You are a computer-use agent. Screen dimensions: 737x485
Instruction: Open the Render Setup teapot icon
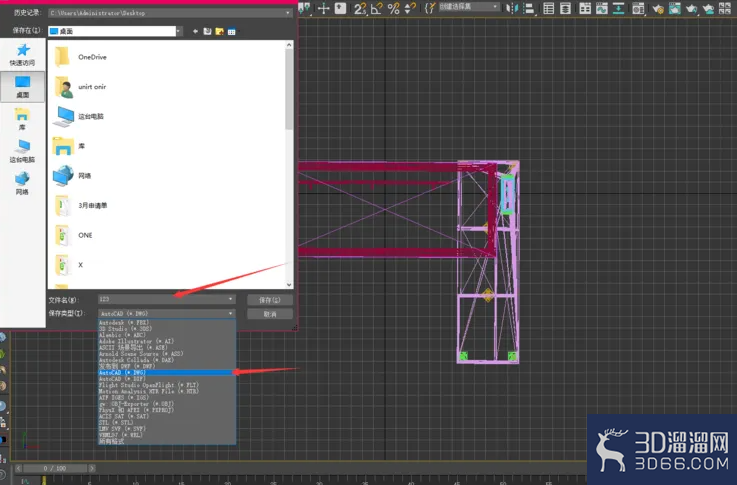pyautogui.click(x=658, y=8)
